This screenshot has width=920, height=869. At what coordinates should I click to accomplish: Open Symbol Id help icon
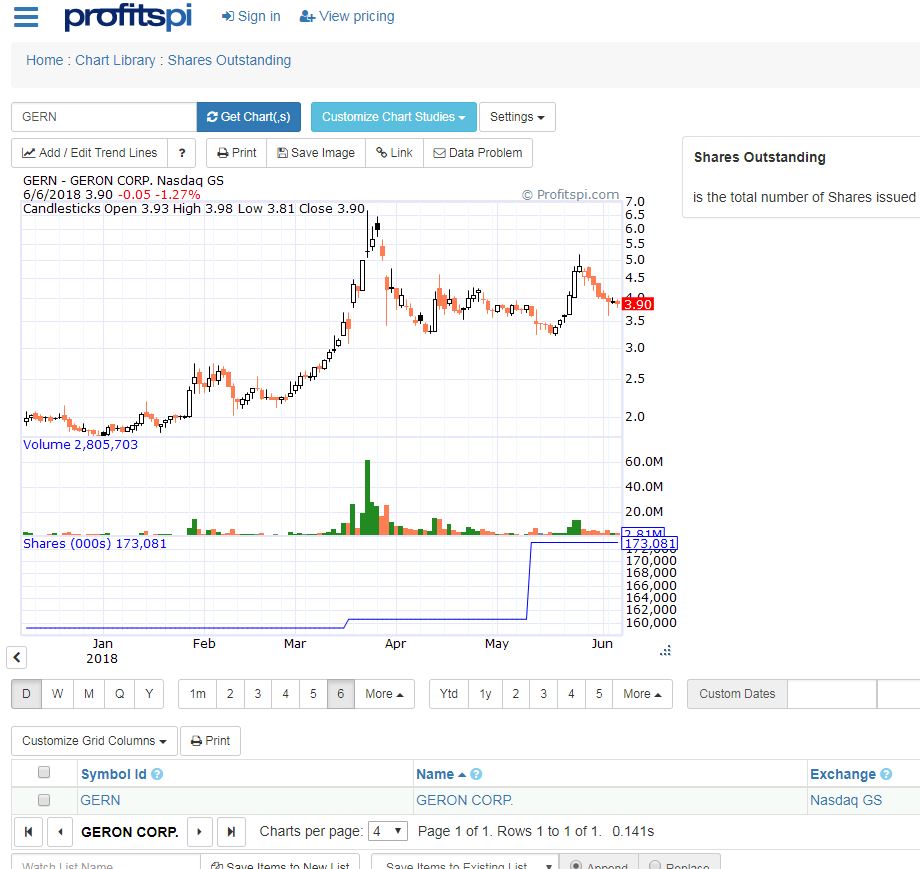click(x=157, y=774)
